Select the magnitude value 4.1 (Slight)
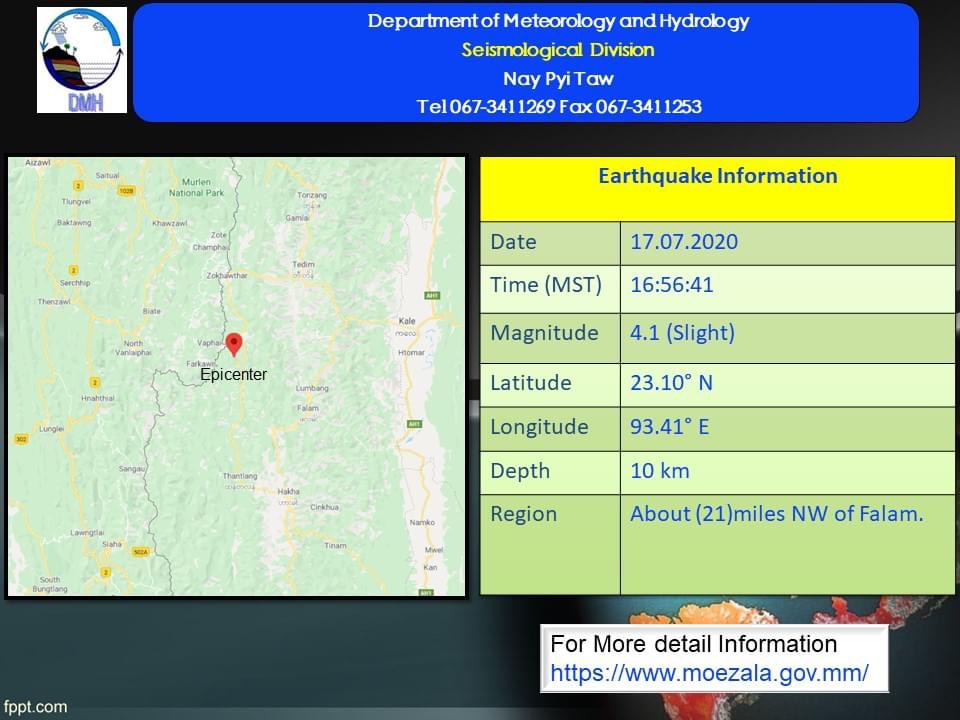Viewport: 960px width, 720px height. pos(682,333)
